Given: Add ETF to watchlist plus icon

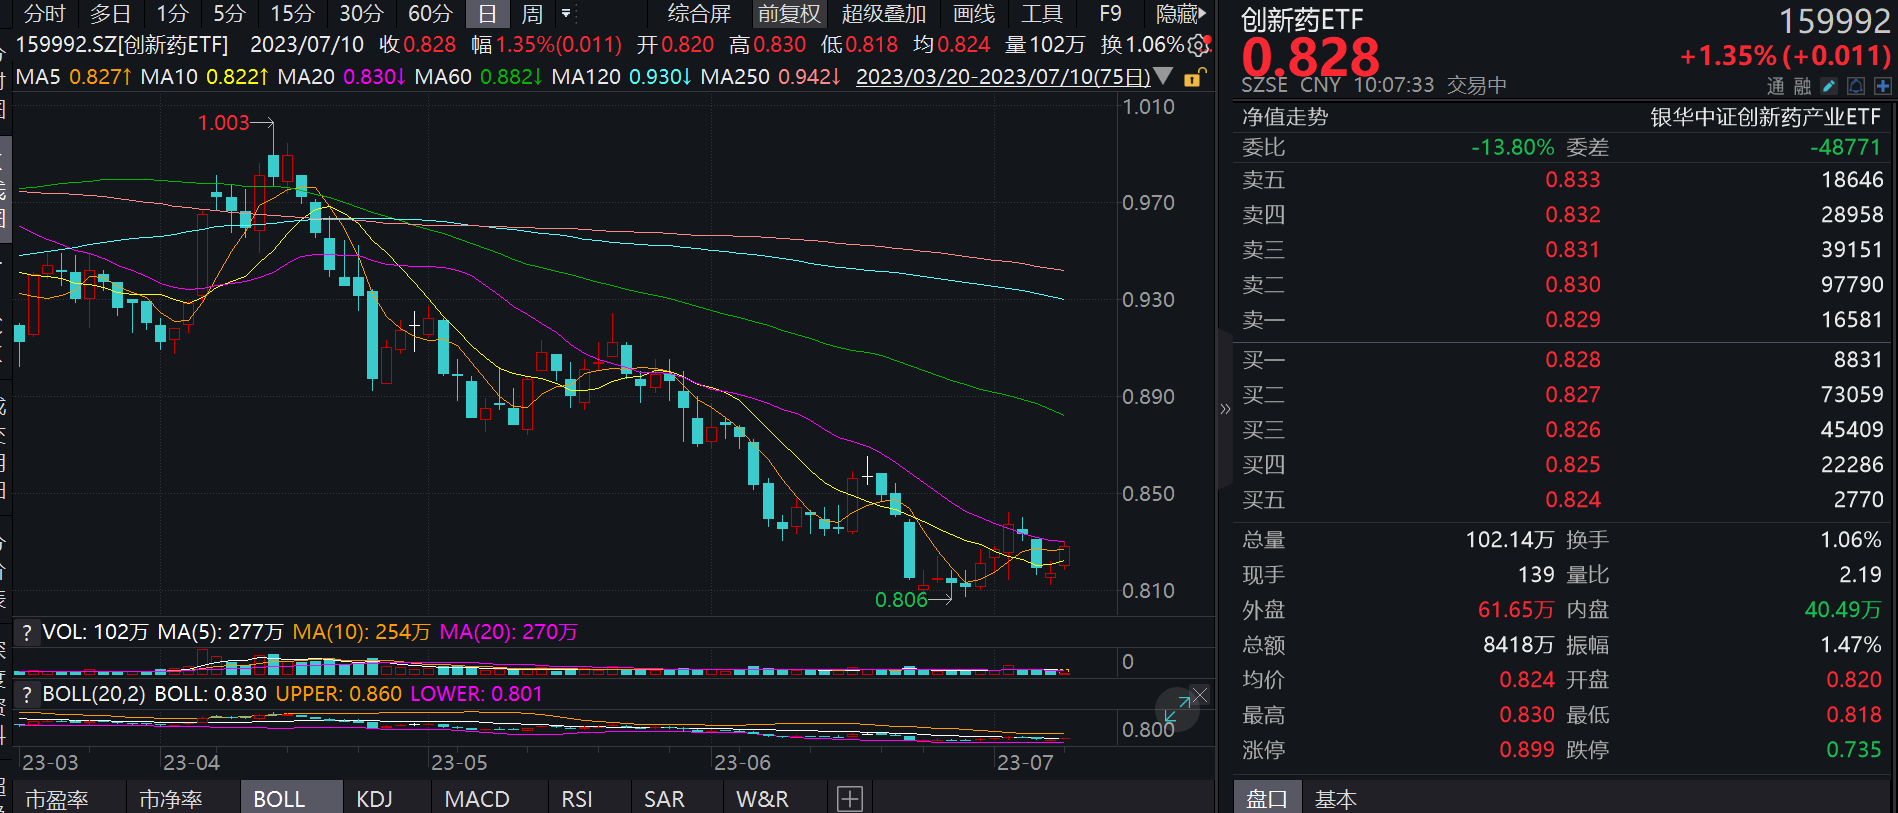Looking at the screenshot, I should pyautogui.click(x=1882, y=86).
